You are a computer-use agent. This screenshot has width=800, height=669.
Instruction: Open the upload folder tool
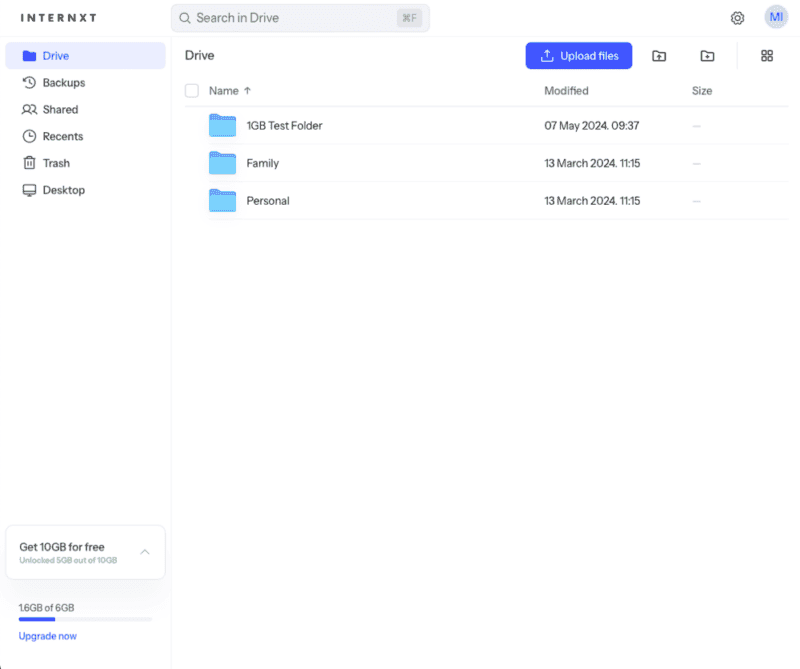click(659, 56)
